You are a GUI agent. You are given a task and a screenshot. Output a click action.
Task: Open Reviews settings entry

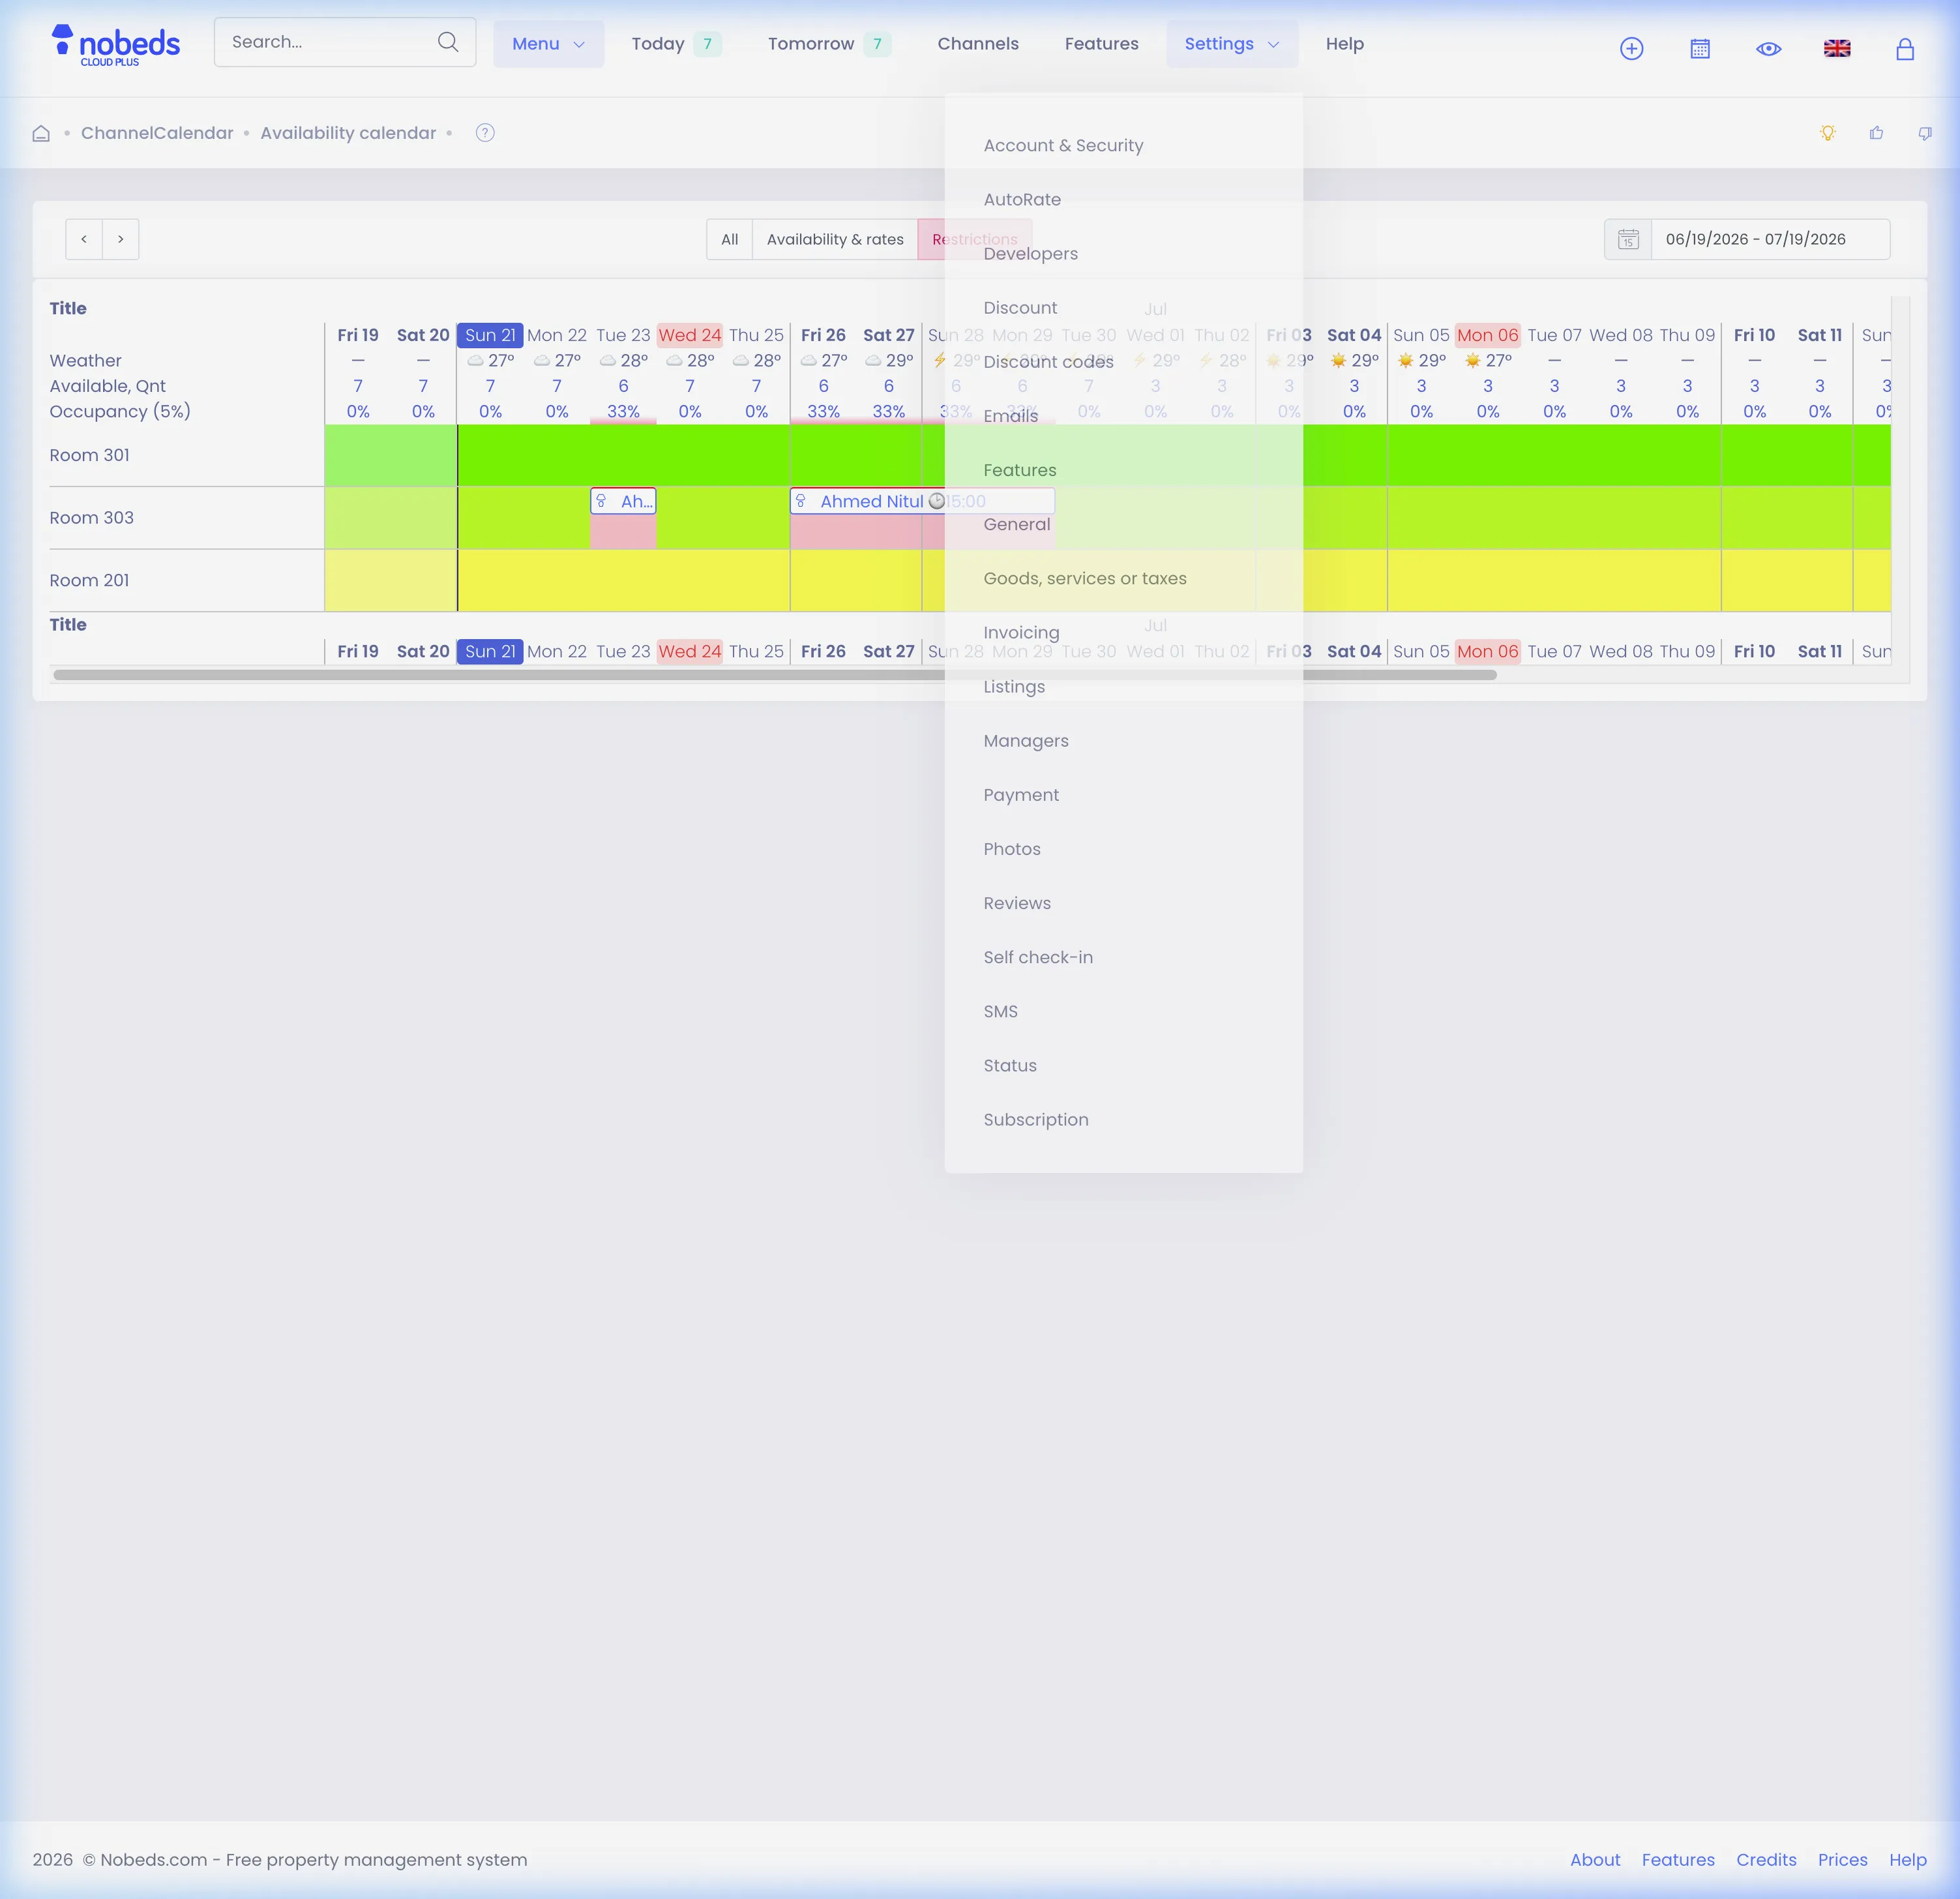[x=1016, y=903]
